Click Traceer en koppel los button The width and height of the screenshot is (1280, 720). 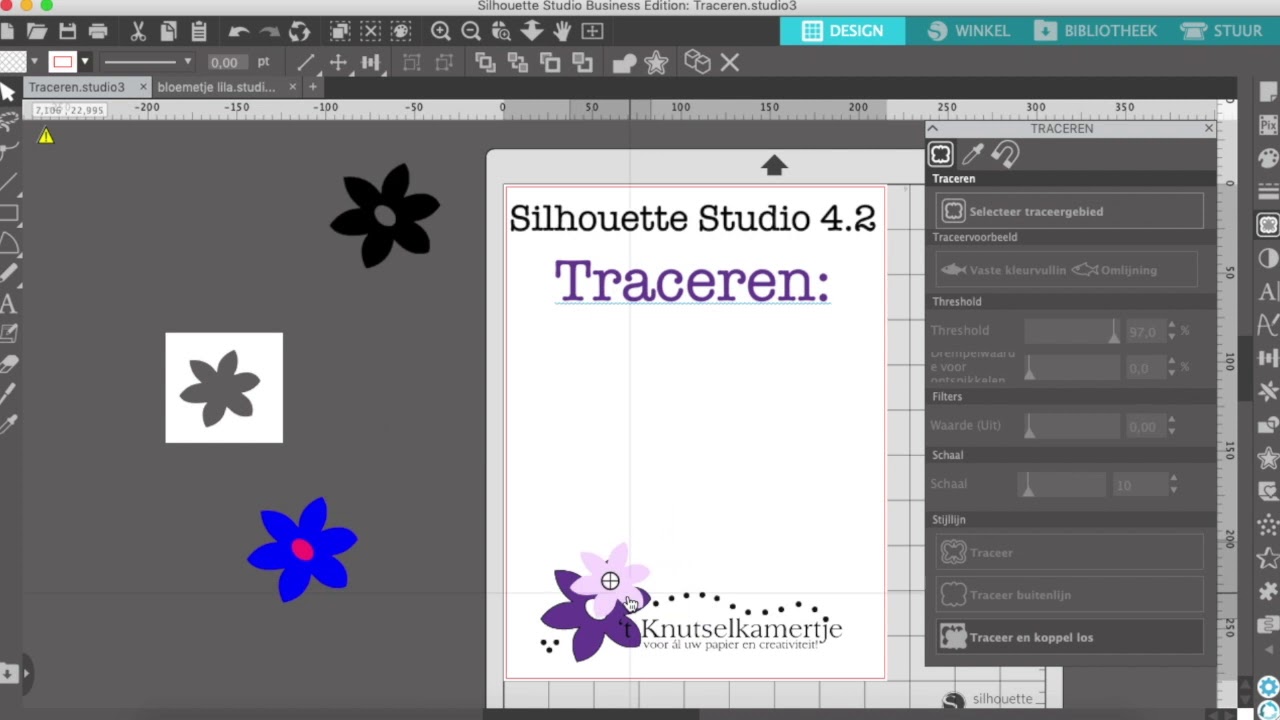pyautogui.click(x=1070, y=637)
